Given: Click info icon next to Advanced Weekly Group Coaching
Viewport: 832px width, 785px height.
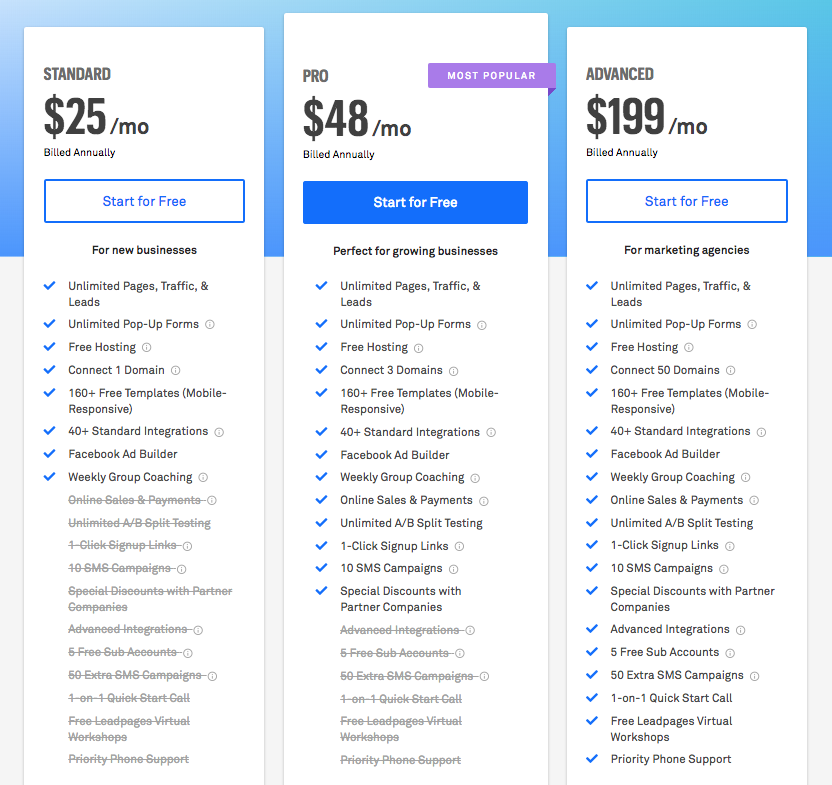Looking at the screenshot, I should 746,477.
